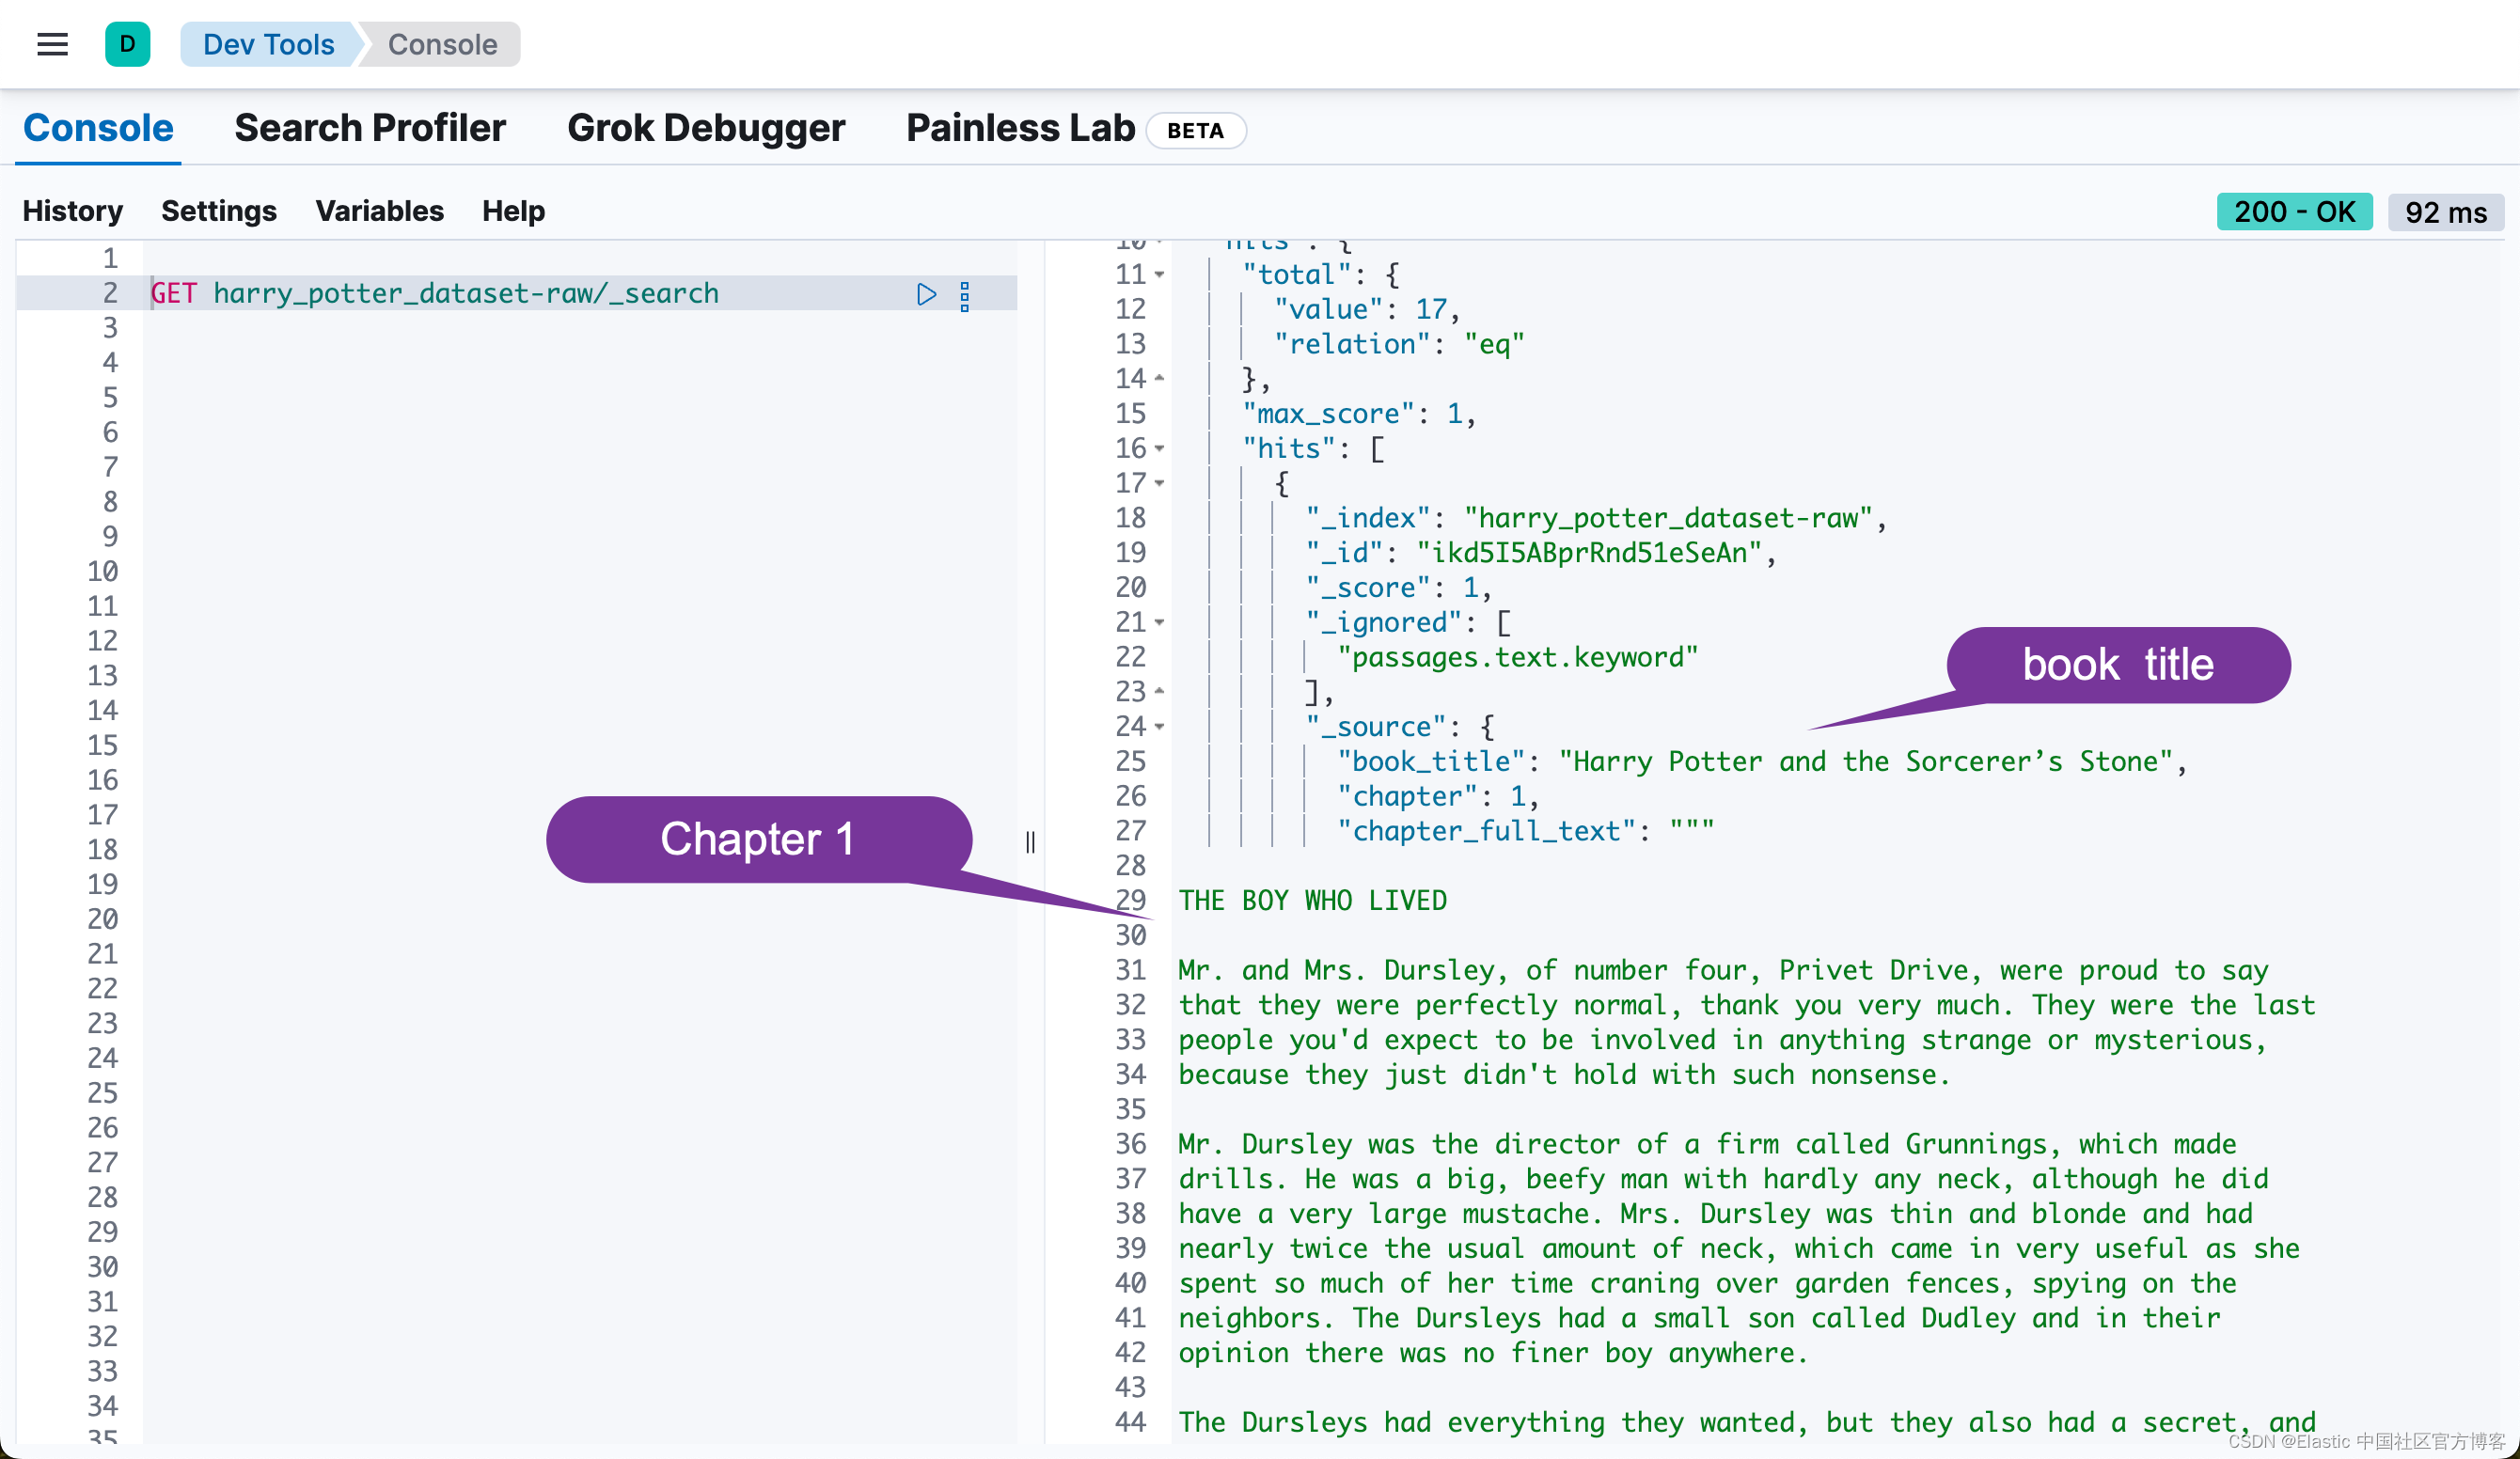The width and height of the screenshot is (2520, 1459).
Task: Fold the "_source" object at line 24
Action: click(x=1159, y=726)
